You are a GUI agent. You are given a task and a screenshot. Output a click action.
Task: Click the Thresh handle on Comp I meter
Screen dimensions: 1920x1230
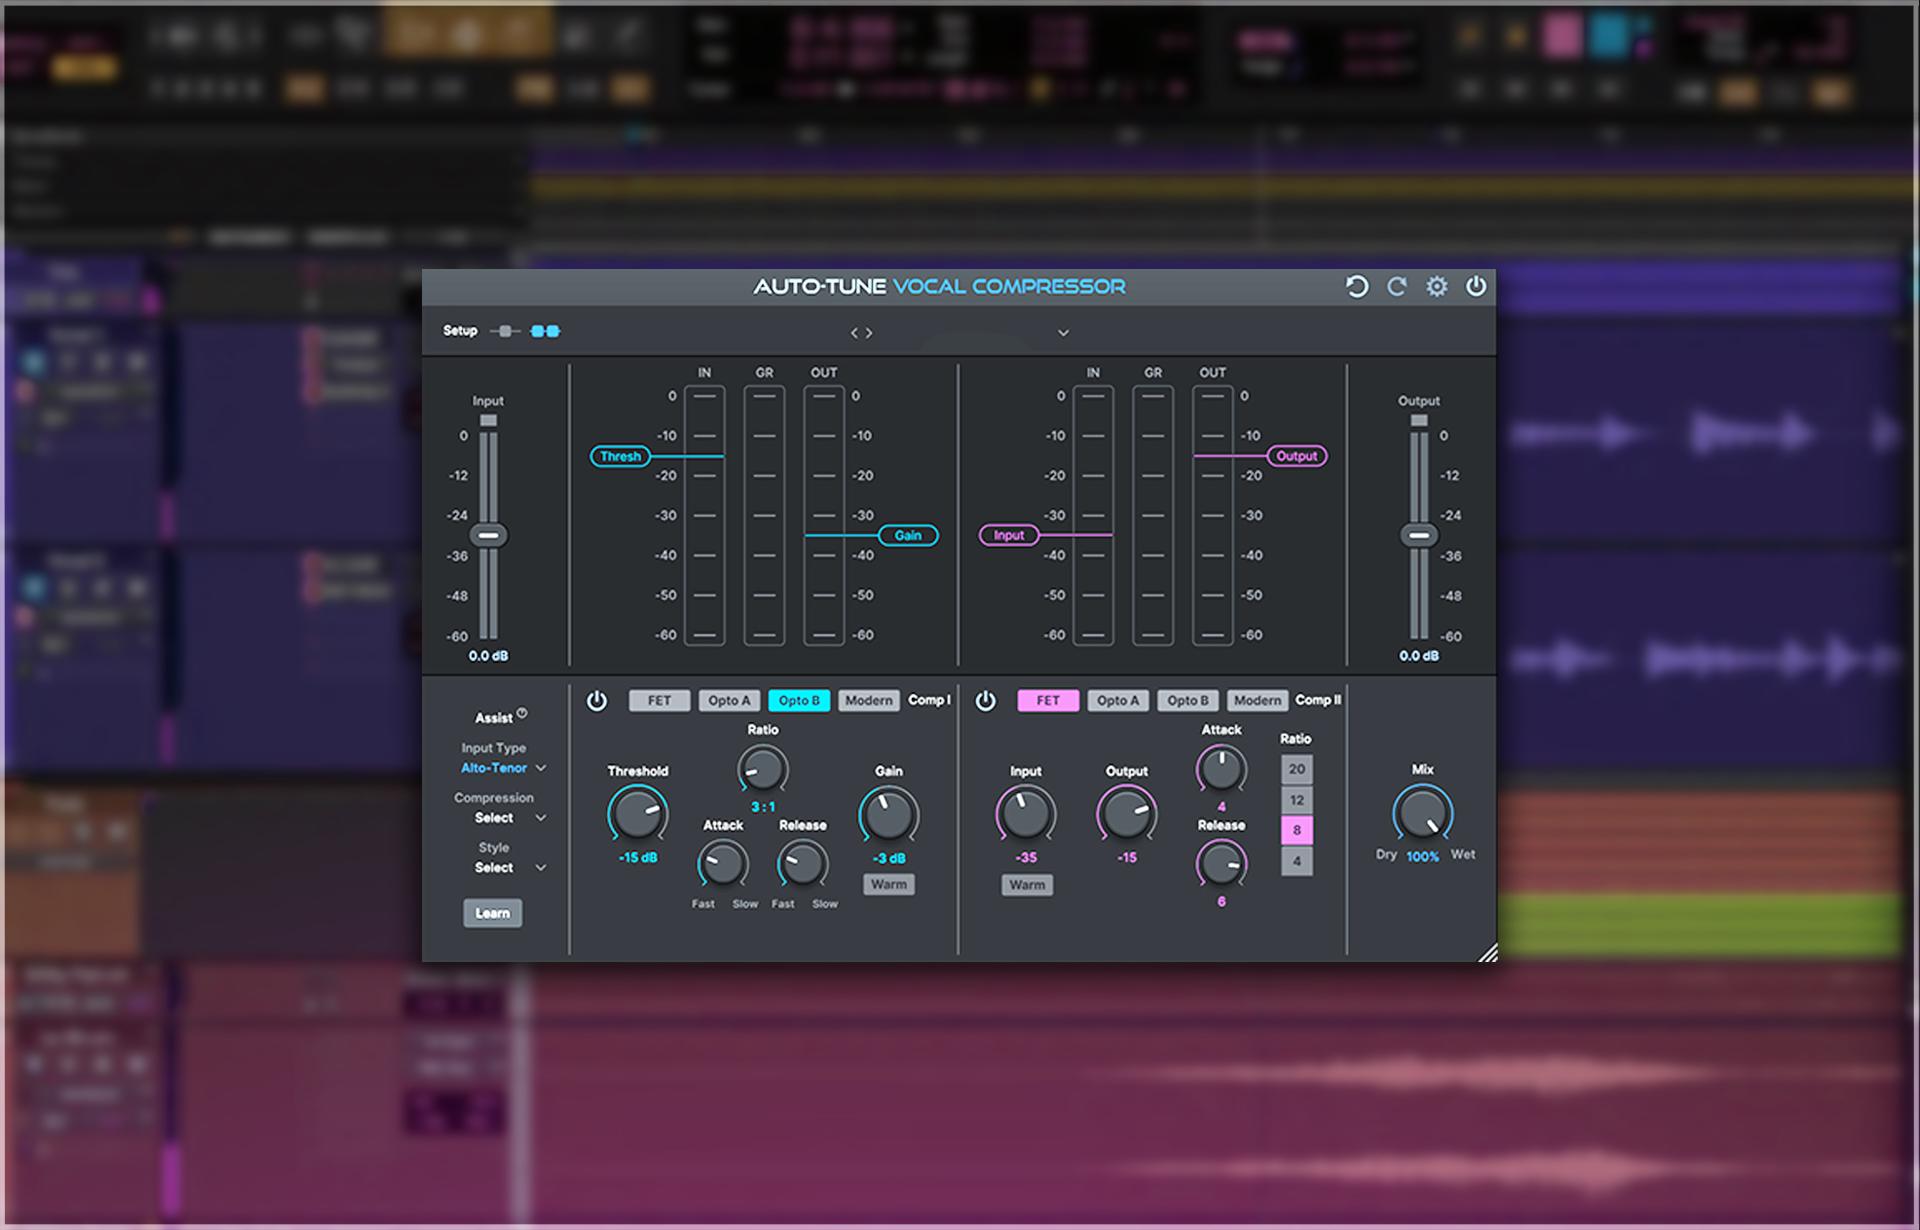pos(620,456)
